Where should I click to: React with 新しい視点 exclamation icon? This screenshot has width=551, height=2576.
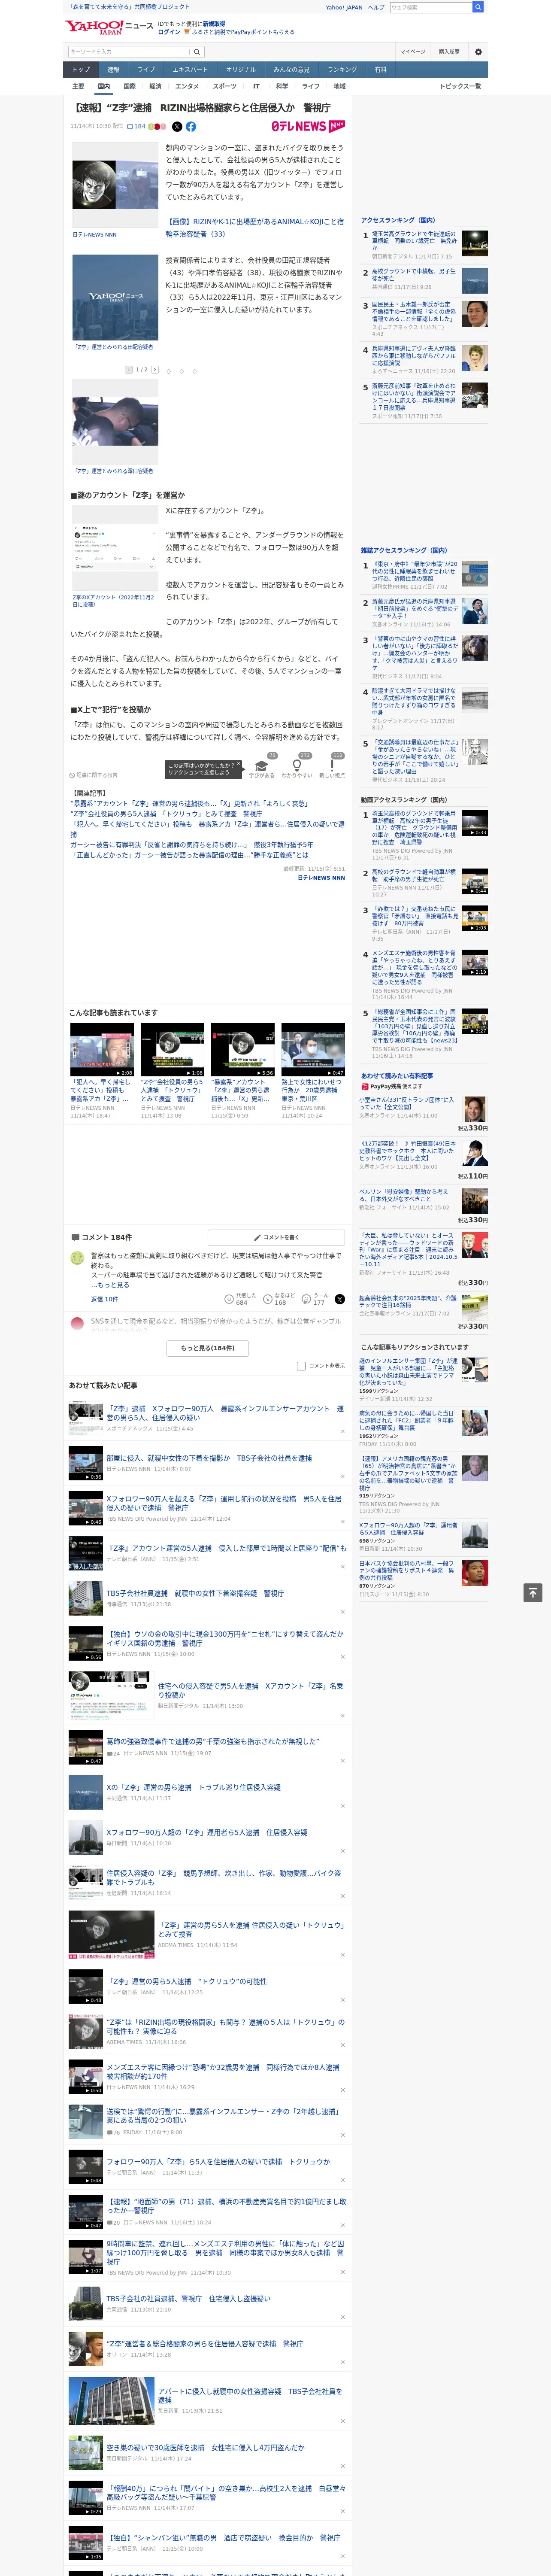coord(332,765)
